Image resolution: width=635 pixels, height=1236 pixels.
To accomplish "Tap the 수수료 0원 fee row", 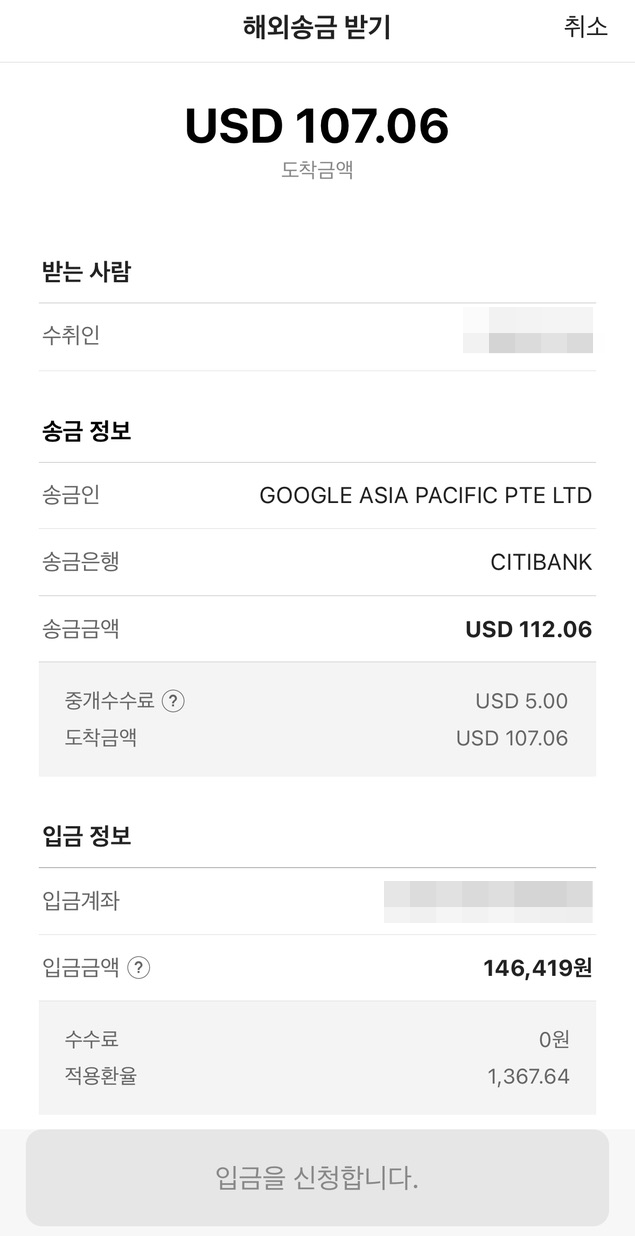I will click(x=317, y=1039).
